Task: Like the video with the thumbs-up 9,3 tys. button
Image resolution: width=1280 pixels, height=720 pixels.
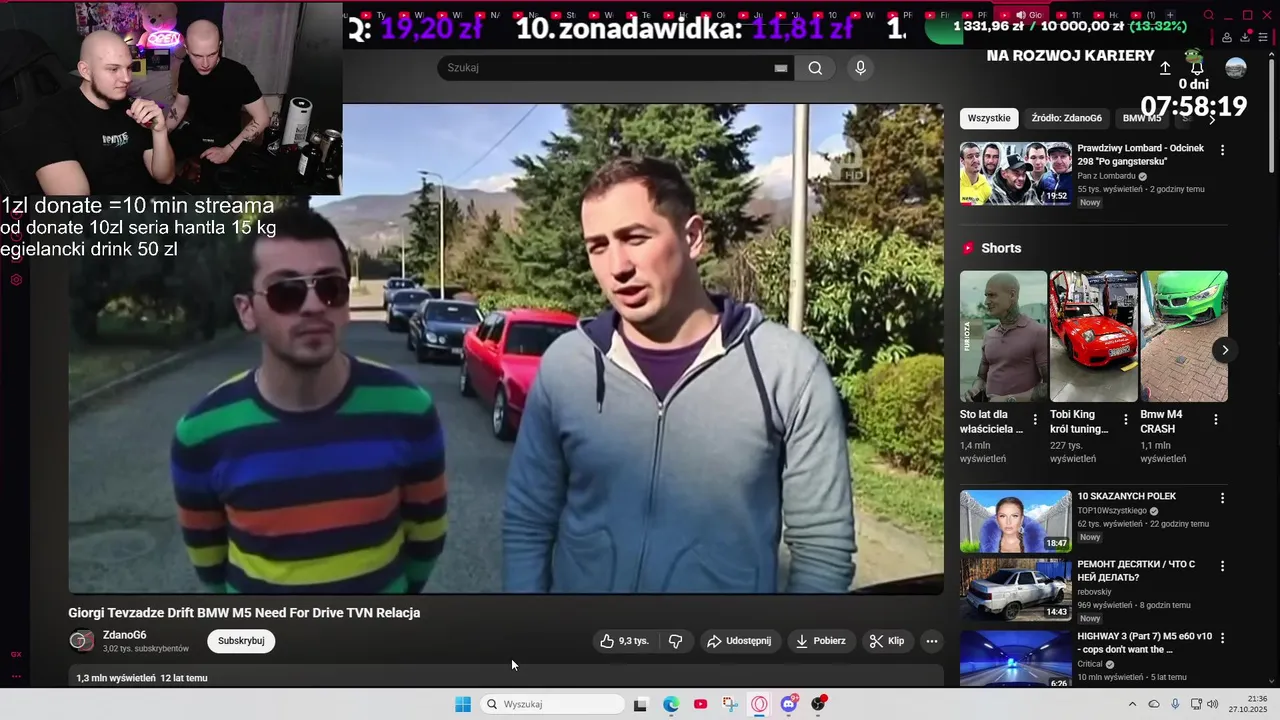Action: [x=625, y=641]
